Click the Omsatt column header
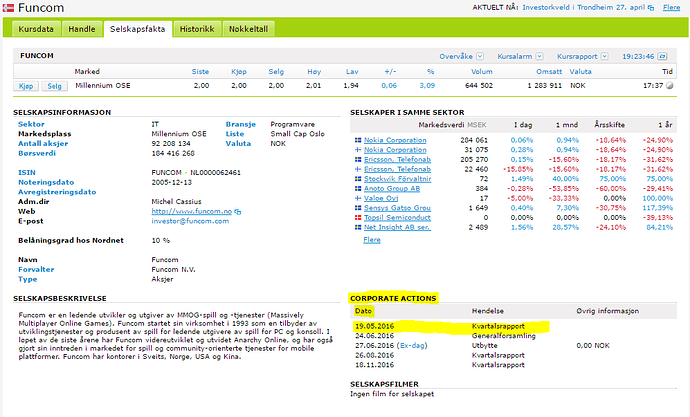 [549, 72]
